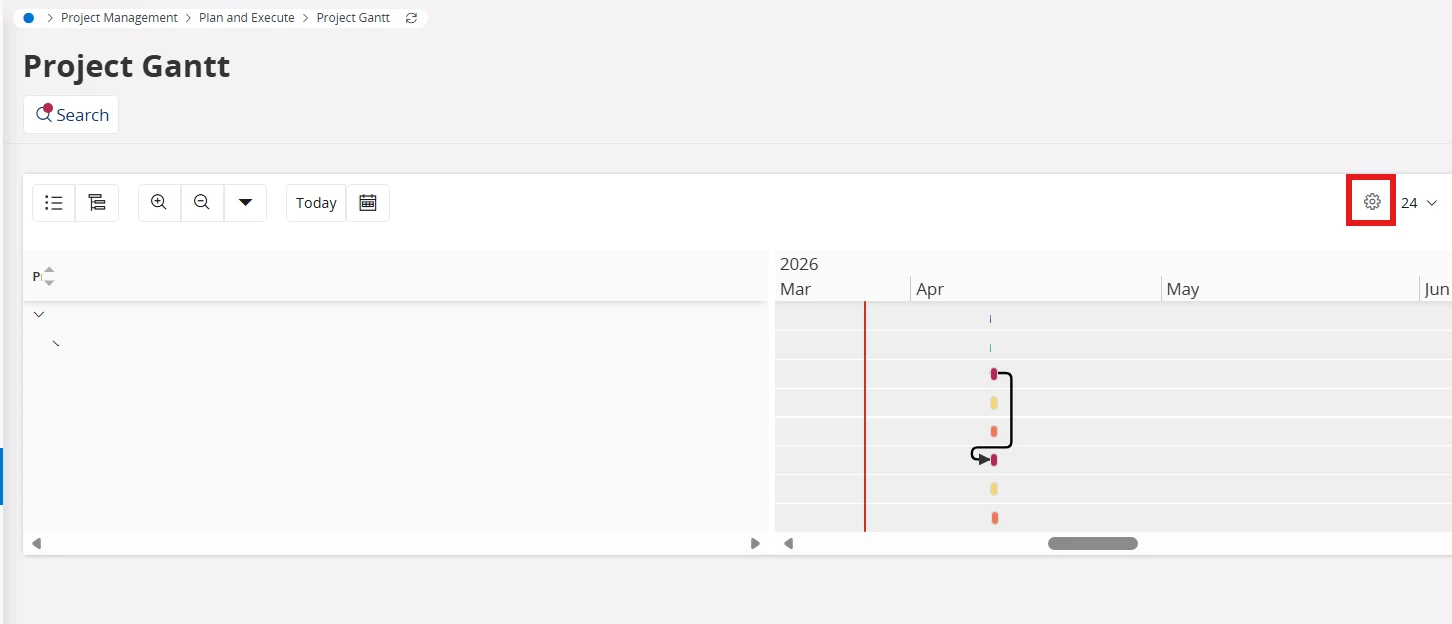
Task: Jump to Today on the timeline
Action: click(316, 203)
